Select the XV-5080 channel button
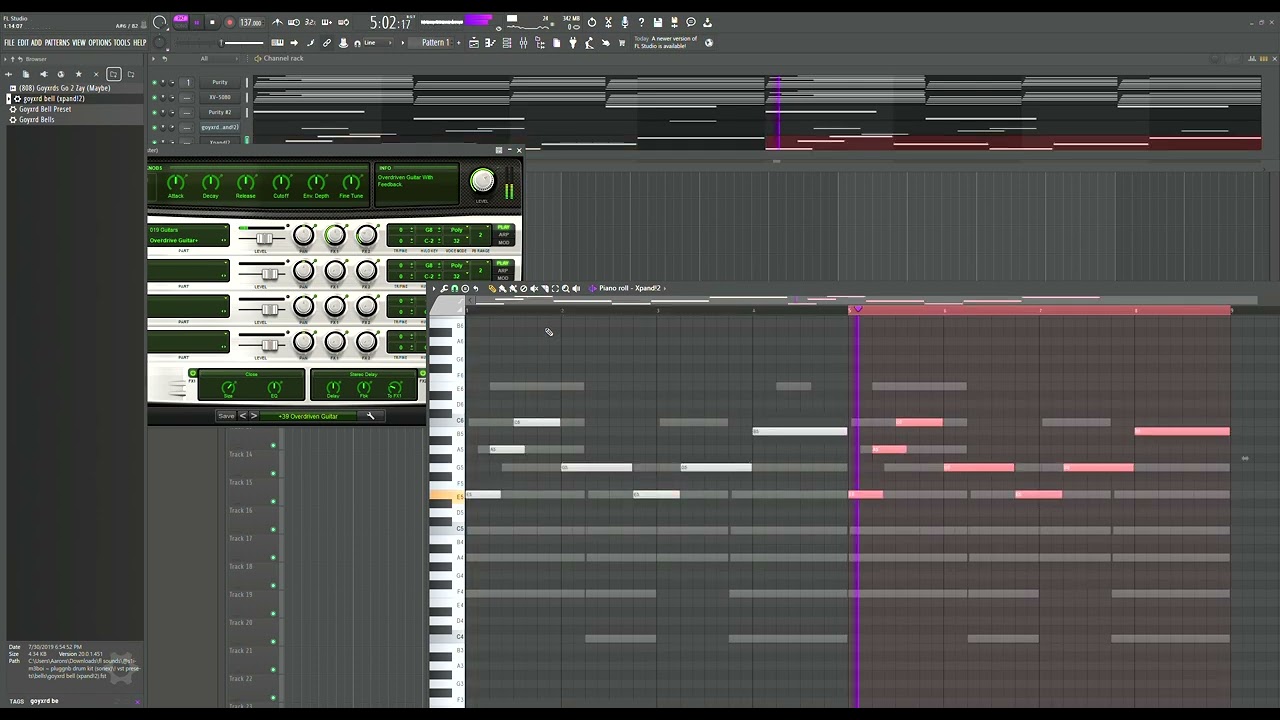 220,97
